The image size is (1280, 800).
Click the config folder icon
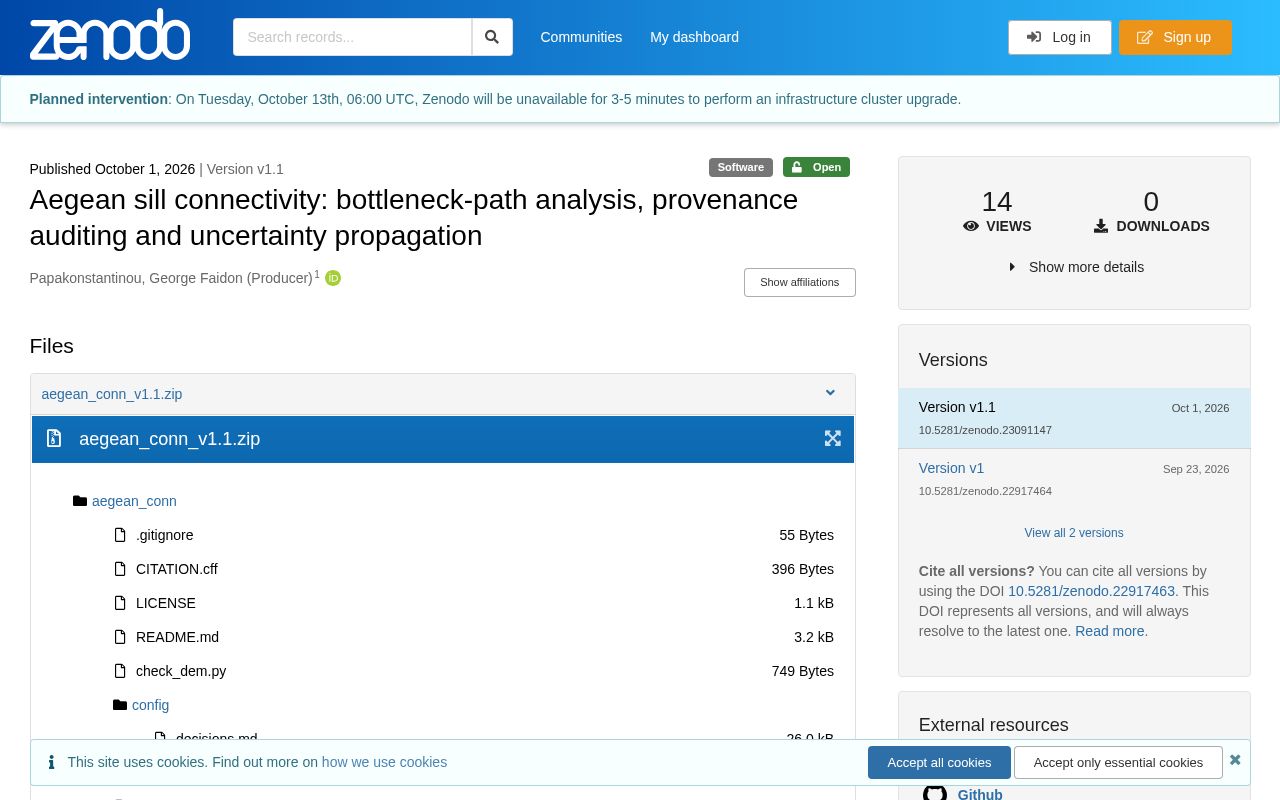pyautogui.click(x=120, y=705)
